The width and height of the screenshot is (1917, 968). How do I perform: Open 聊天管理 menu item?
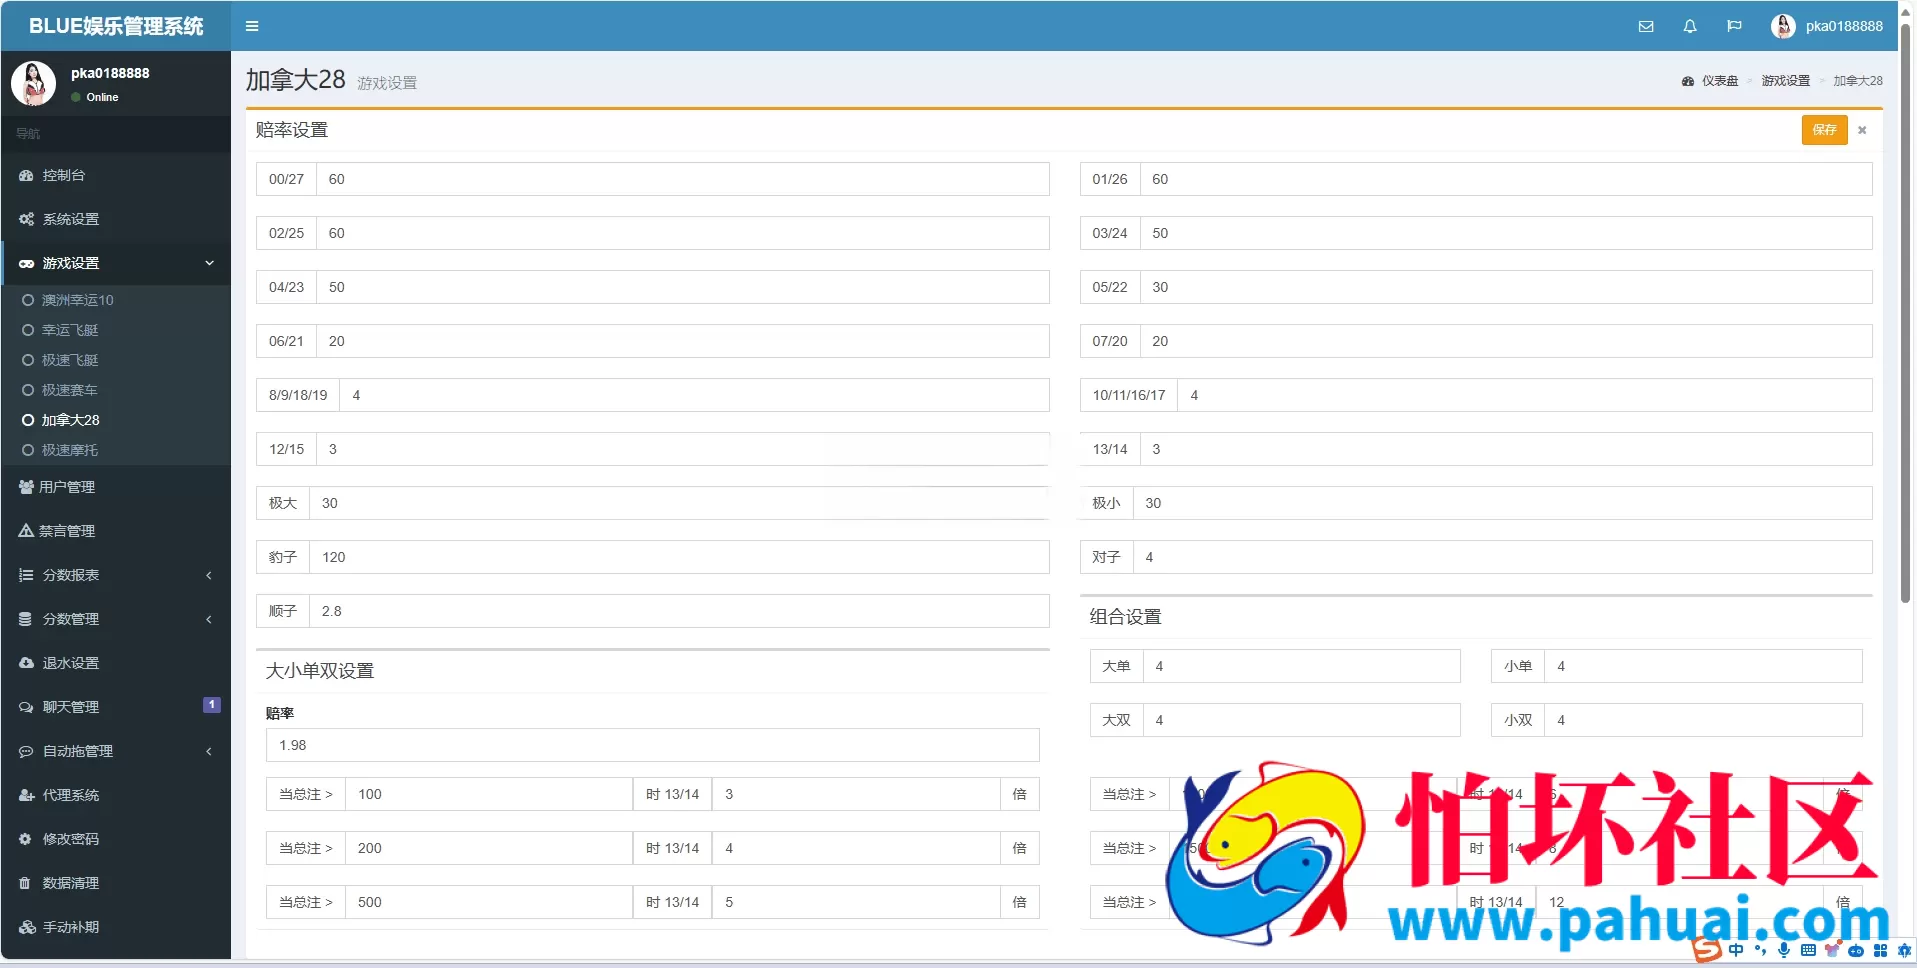pos(116,707)
